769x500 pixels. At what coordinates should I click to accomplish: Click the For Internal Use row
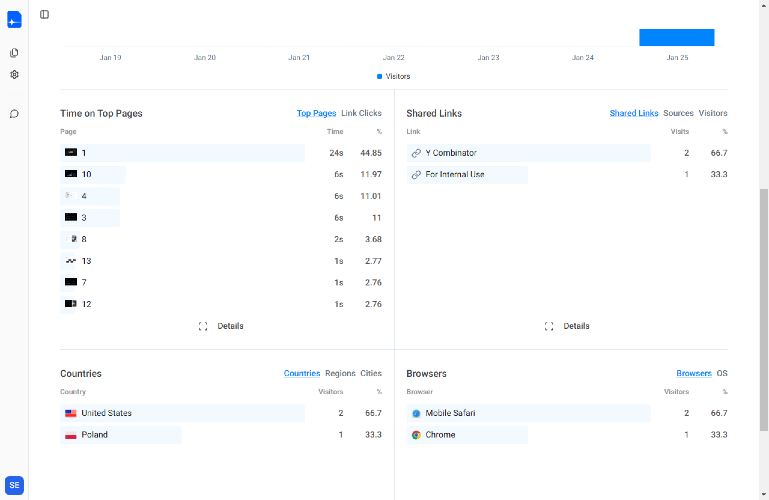click(x=566, y=175)
